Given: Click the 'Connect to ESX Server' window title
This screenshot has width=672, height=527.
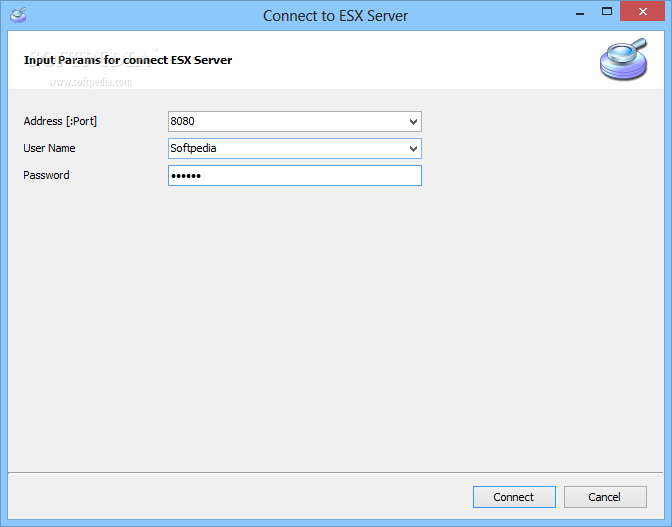Looking at the screenshot, I should [x=336, y=16].
